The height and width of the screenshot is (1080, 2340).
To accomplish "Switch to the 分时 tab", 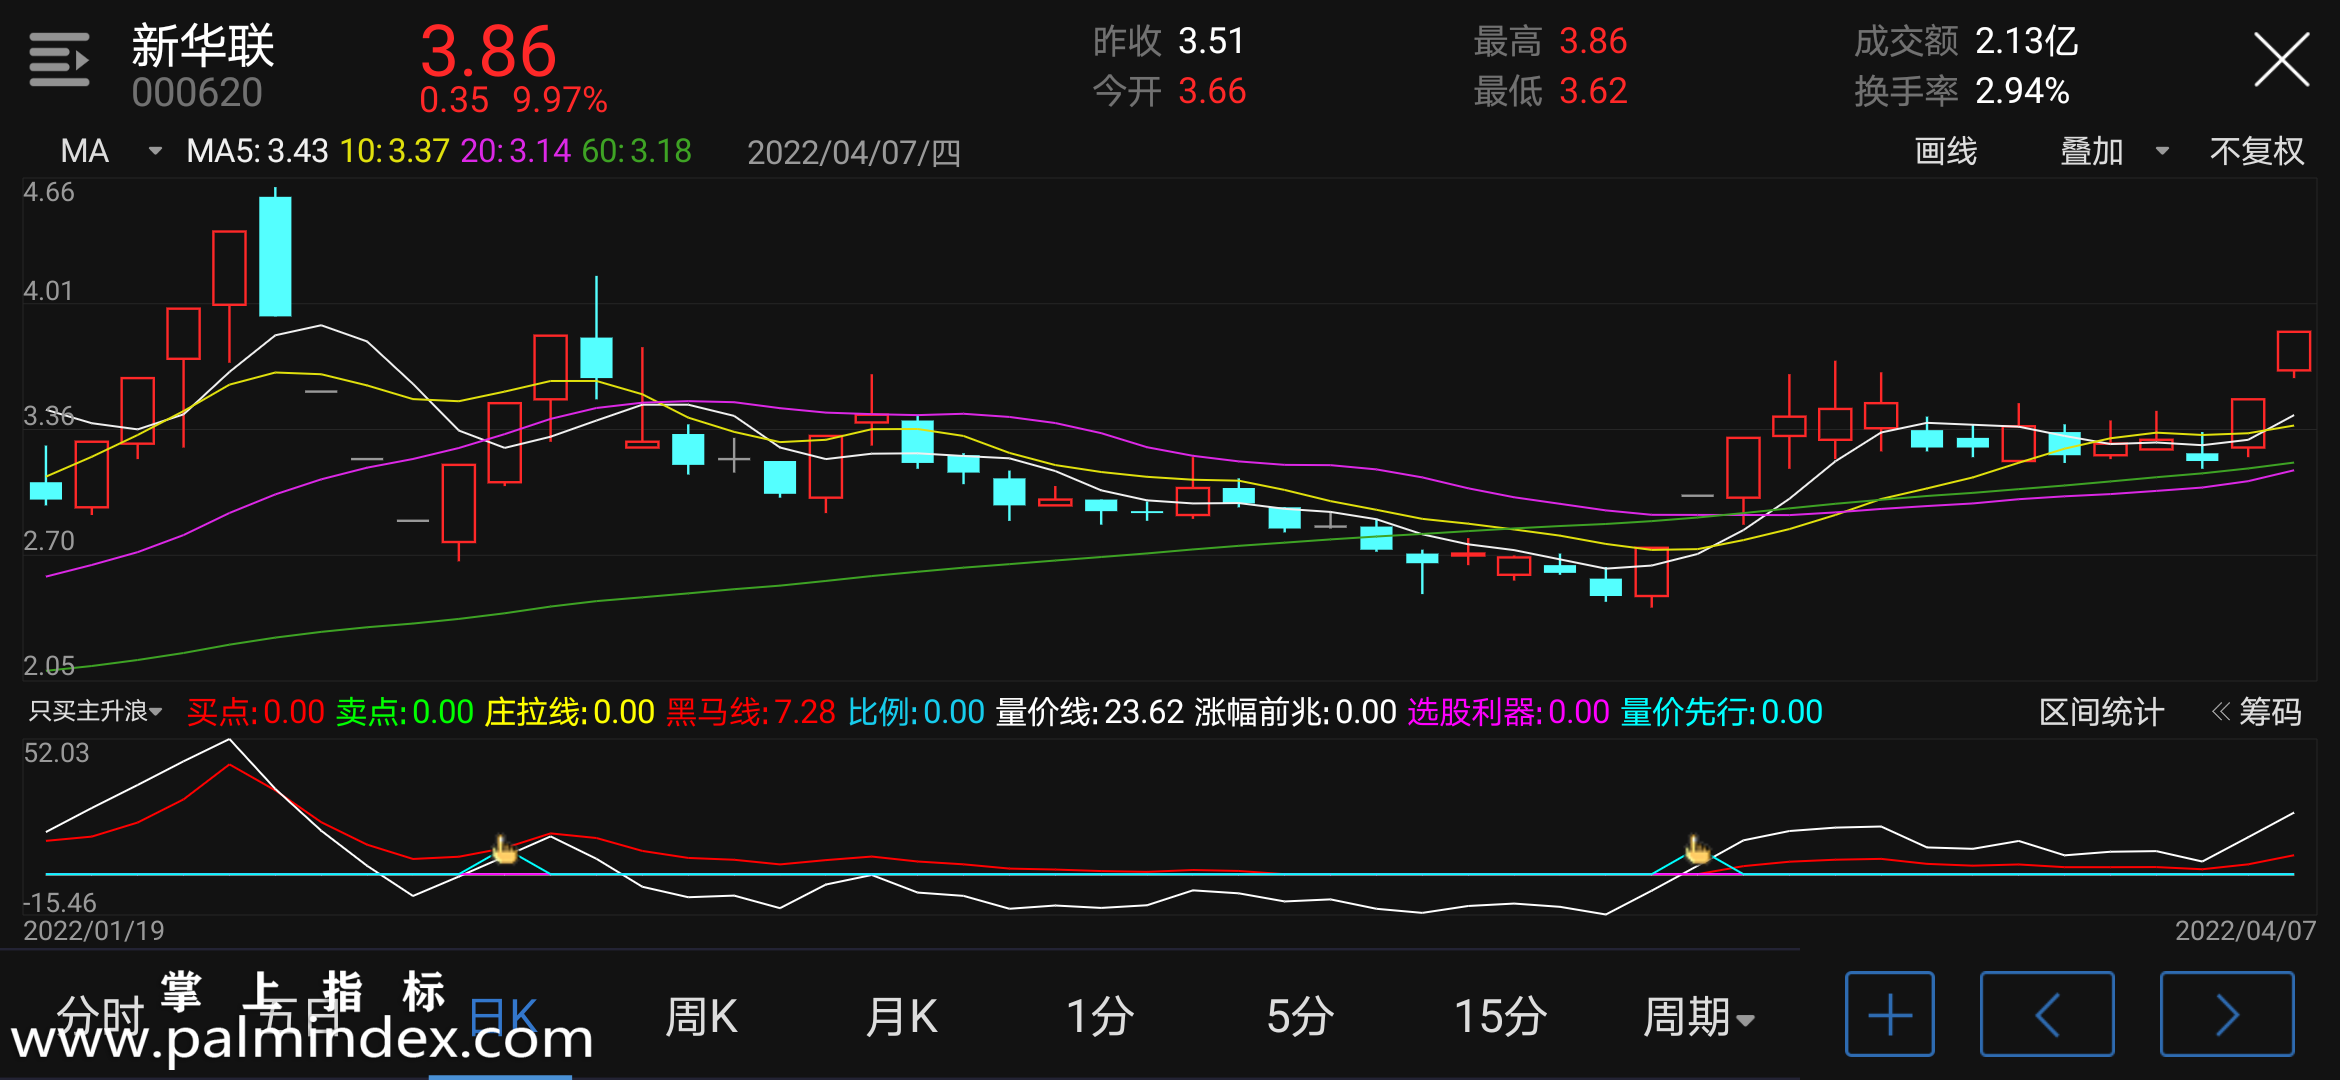I will click(x=100, y=1017).
